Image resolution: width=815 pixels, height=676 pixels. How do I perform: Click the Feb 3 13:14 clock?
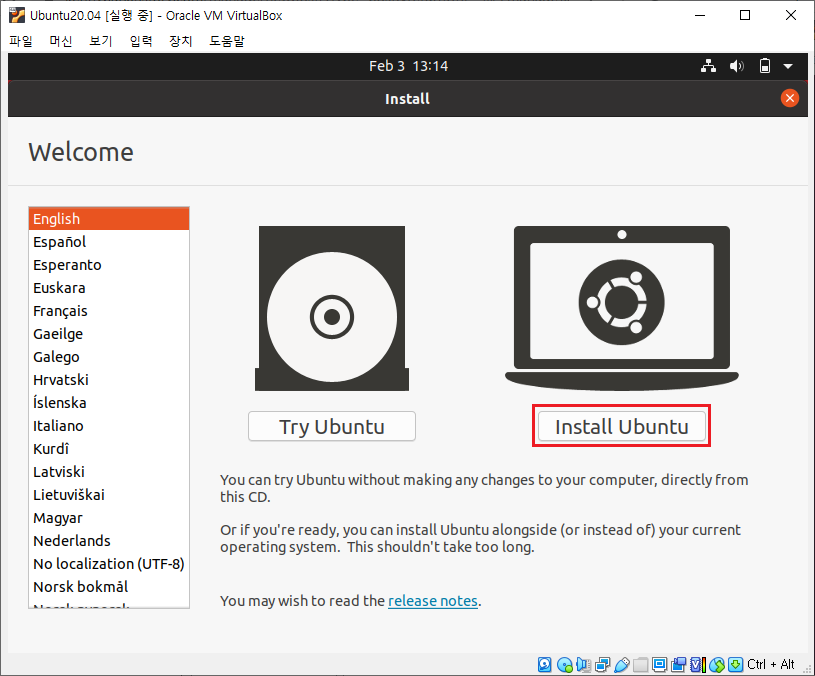[409, 66]
